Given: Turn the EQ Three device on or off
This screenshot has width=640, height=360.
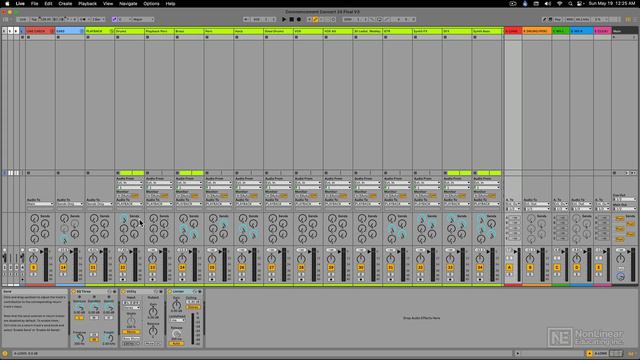Looking at the screenshot, I should [x=73, y=291].
